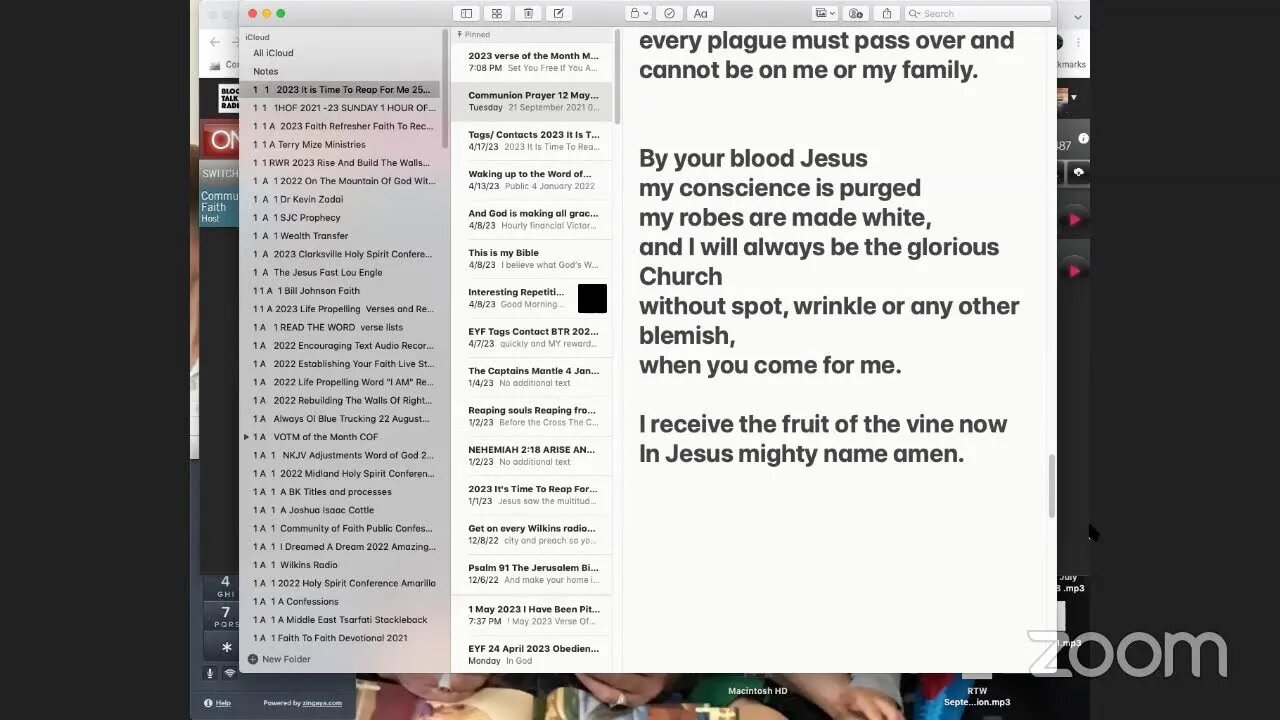Click the black thumbnail on Interesting Repetiti note

[592, 298]
